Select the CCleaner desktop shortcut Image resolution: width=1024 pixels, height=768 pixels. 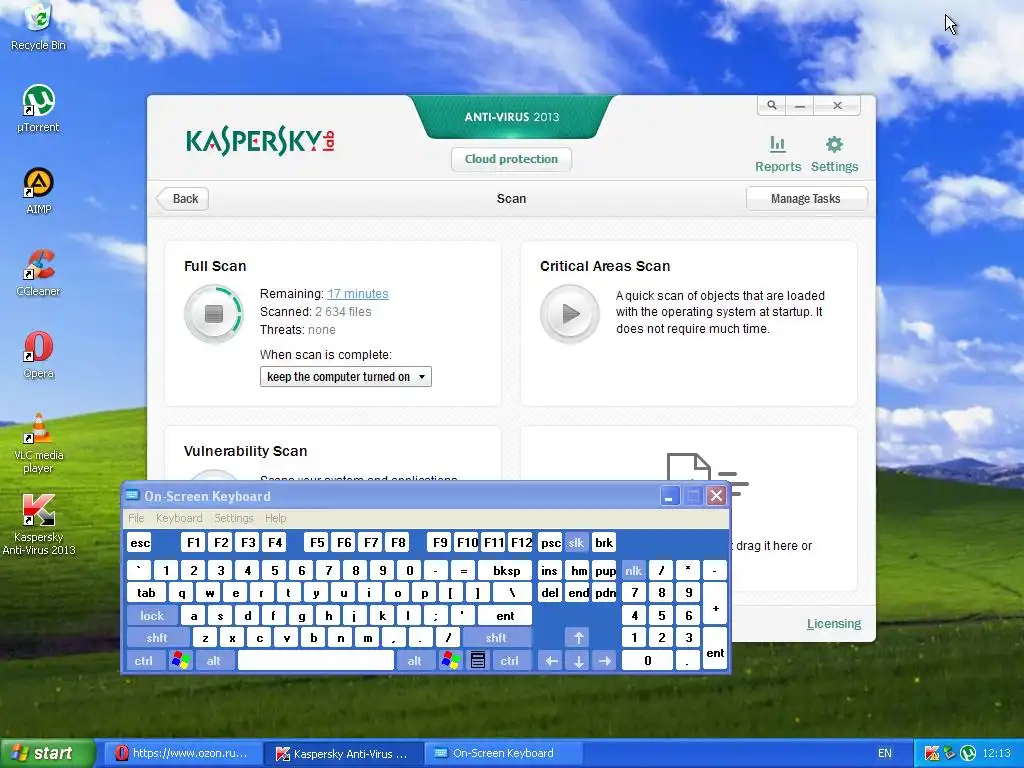39,273
